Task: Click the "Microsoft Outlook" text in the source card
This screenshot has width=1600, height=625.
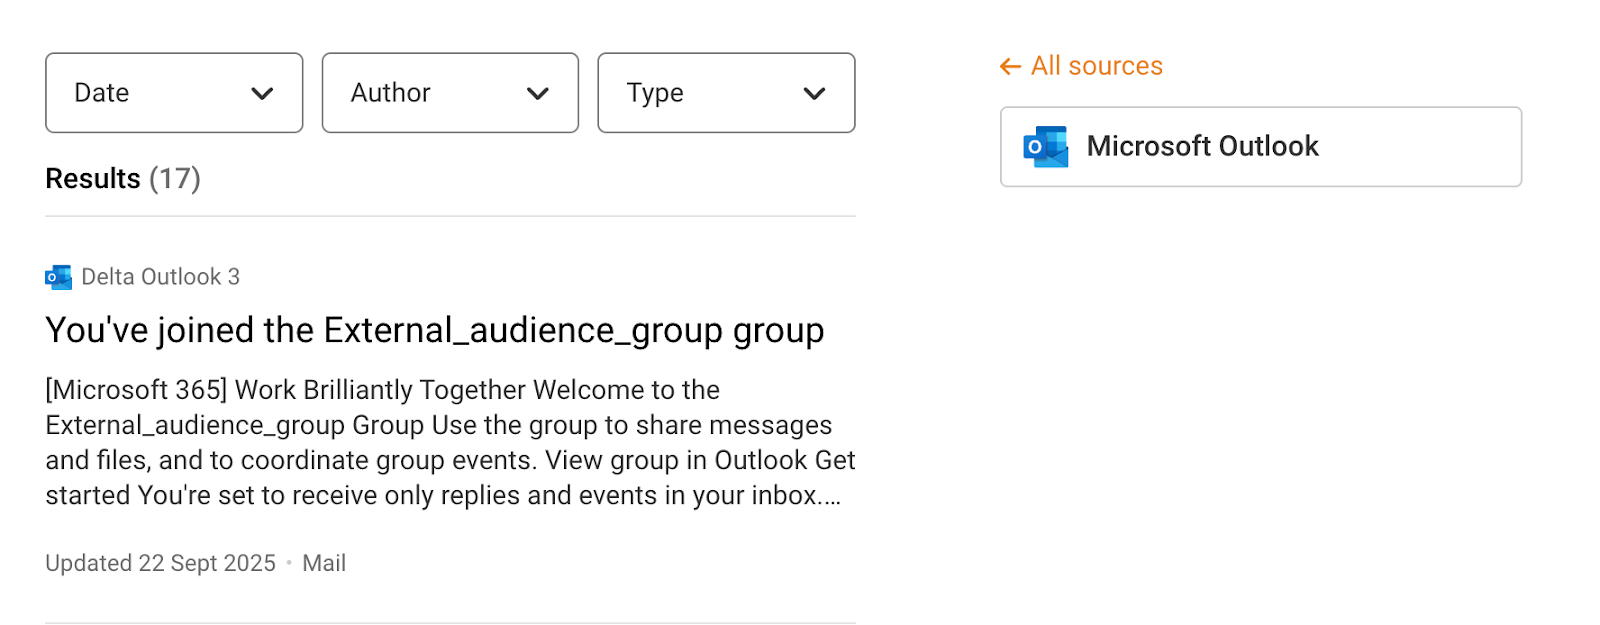Action: pos(1202,147)
